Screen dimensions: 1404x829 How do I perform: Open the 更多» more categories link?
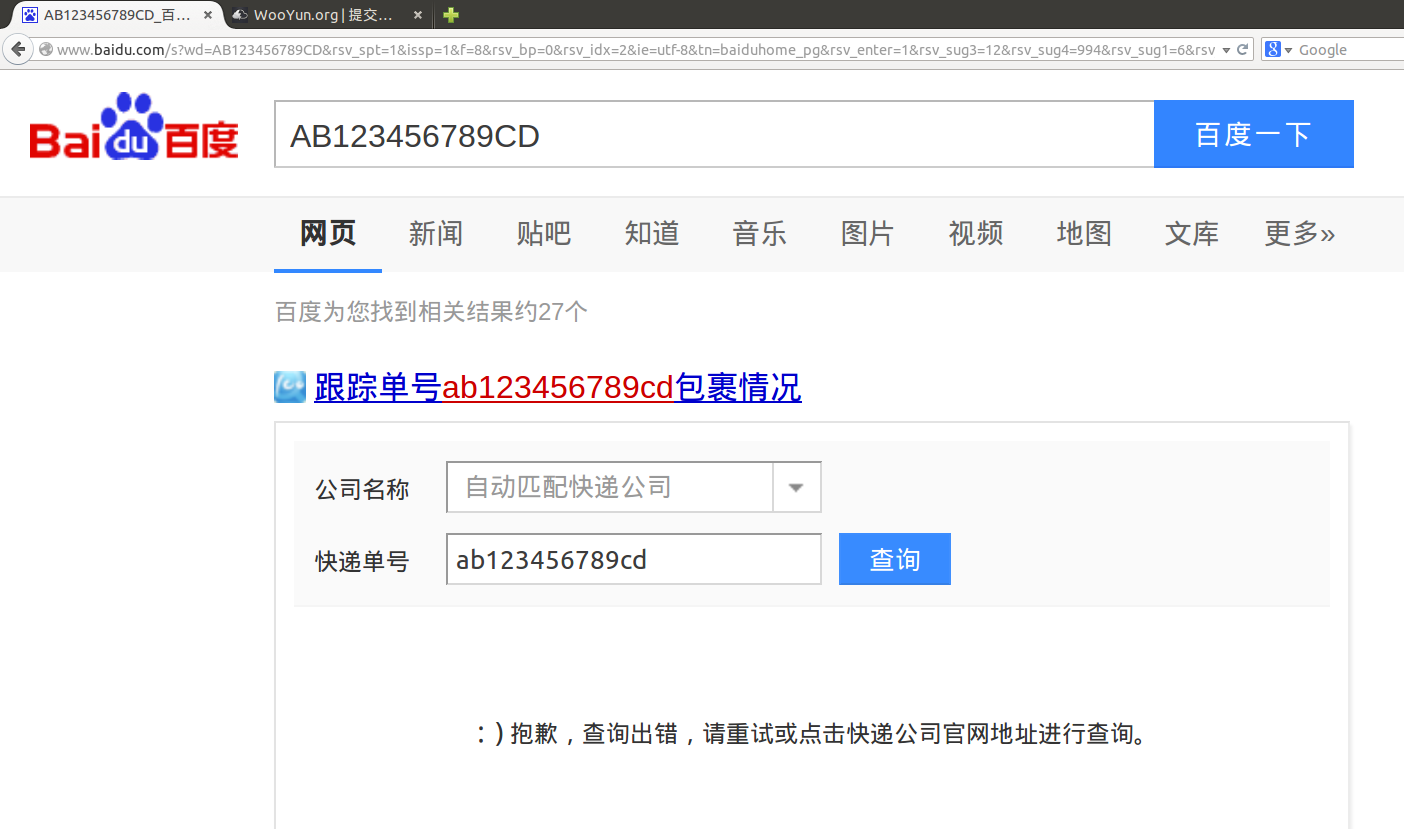pyautogui.click(x=1300, y=233)
